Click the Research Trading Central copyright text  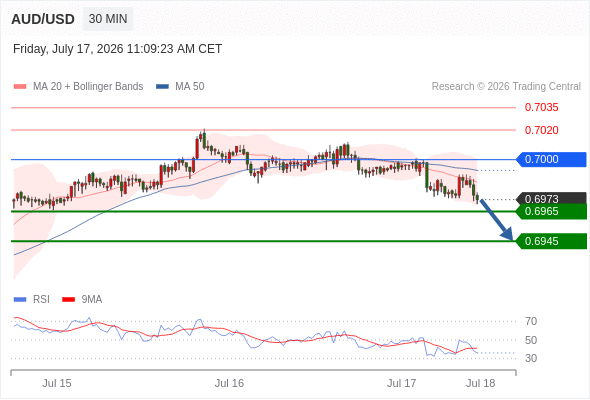click(506, 87)
